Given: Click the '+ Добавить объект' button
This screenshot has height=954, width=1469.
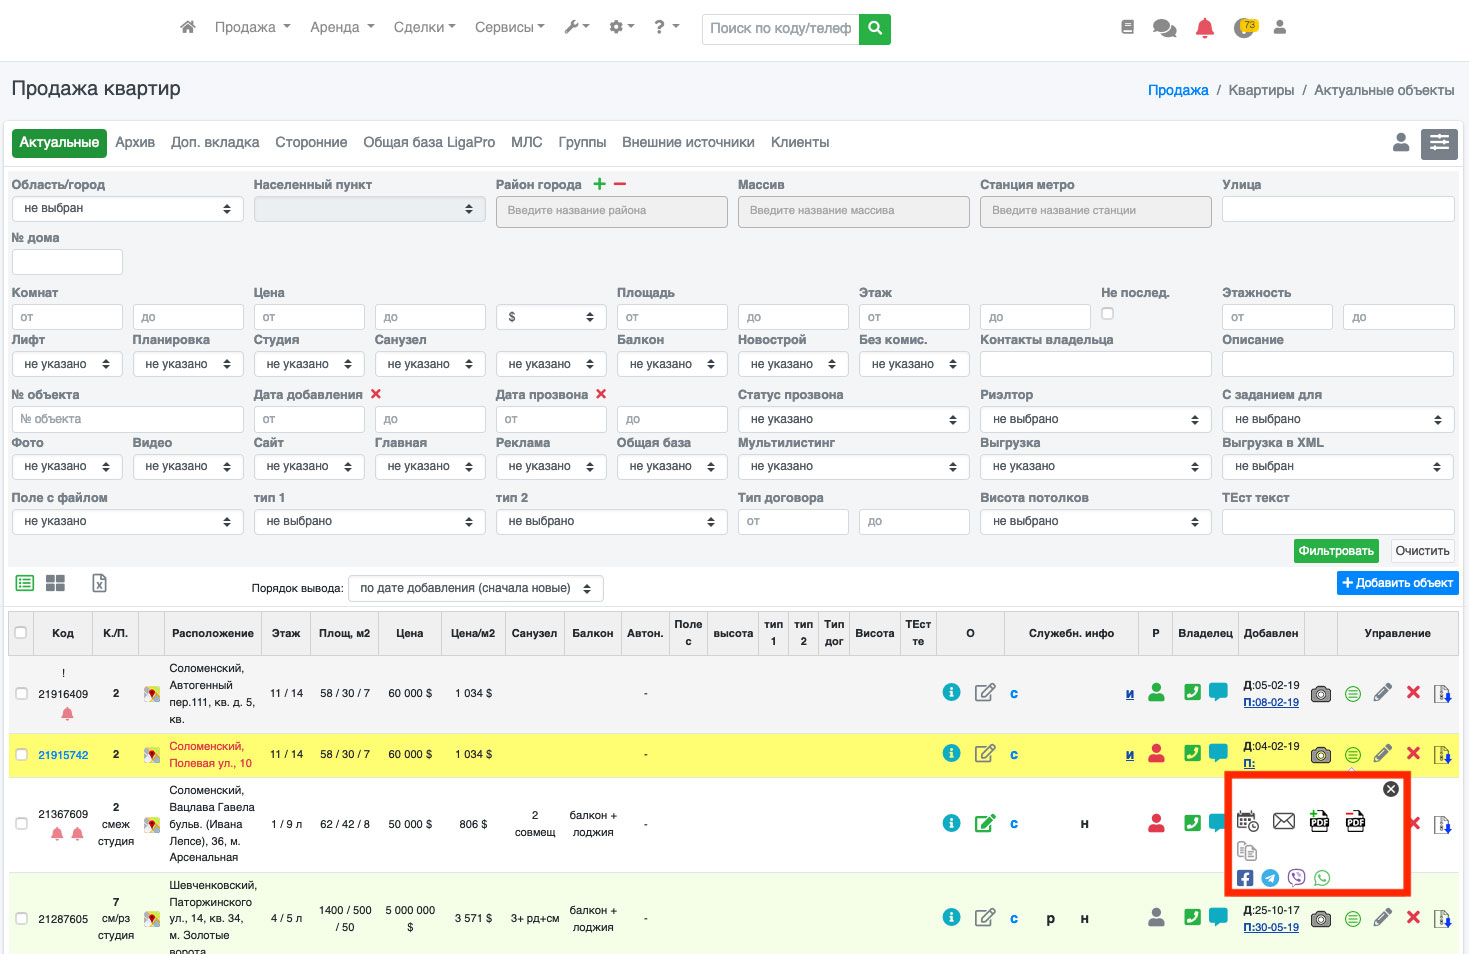Looking at the screenshot, I should [1397, 583].
